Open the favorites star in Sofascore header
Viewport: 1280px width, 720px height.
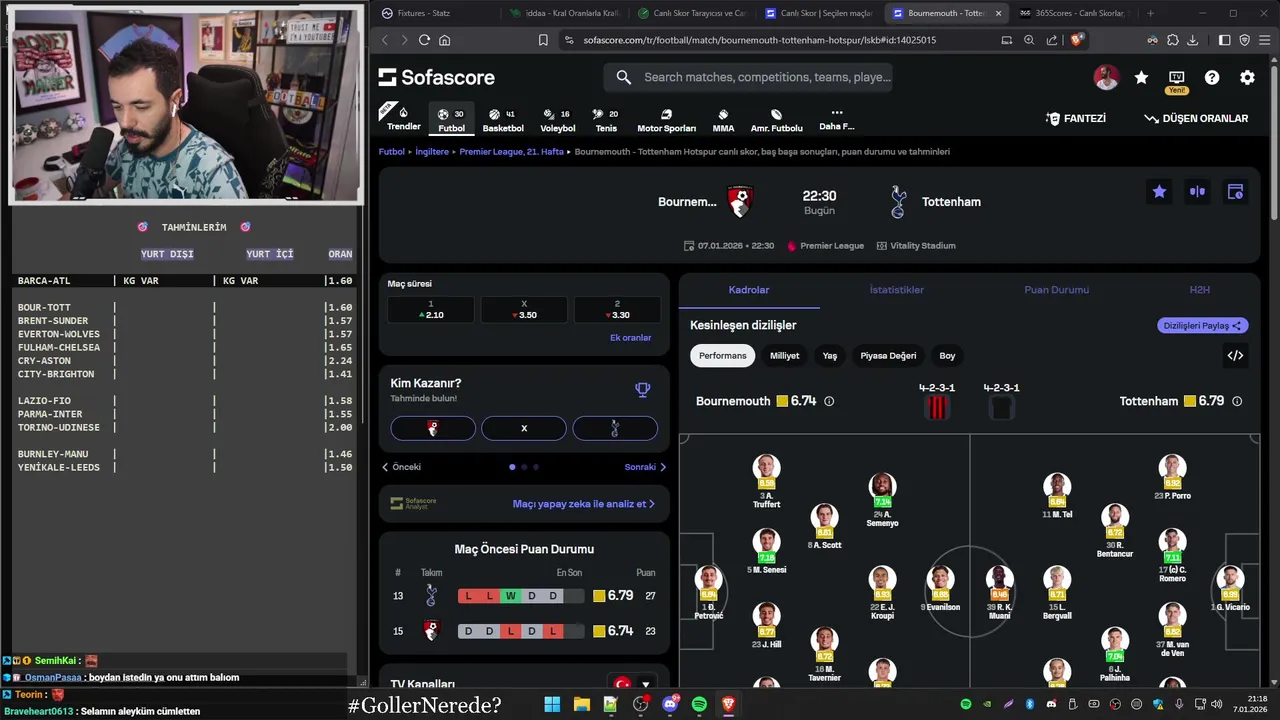click(x=1141, y=77)
